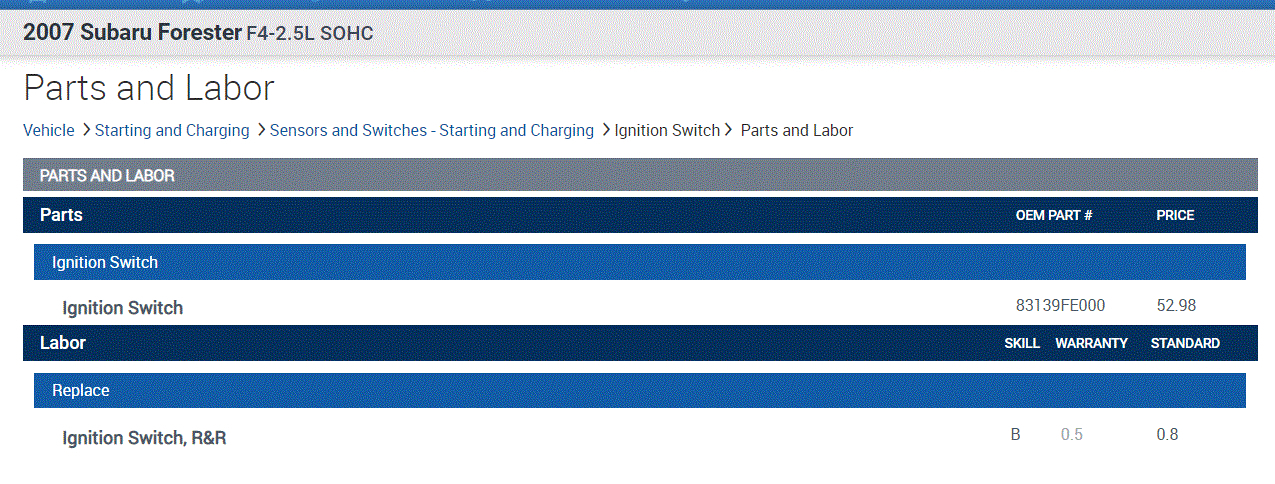This screenshot has width=1275, height=484.
Task: Click the chevron arrow after Vehicle breadcrumb
Action: [x=87, y=130]
